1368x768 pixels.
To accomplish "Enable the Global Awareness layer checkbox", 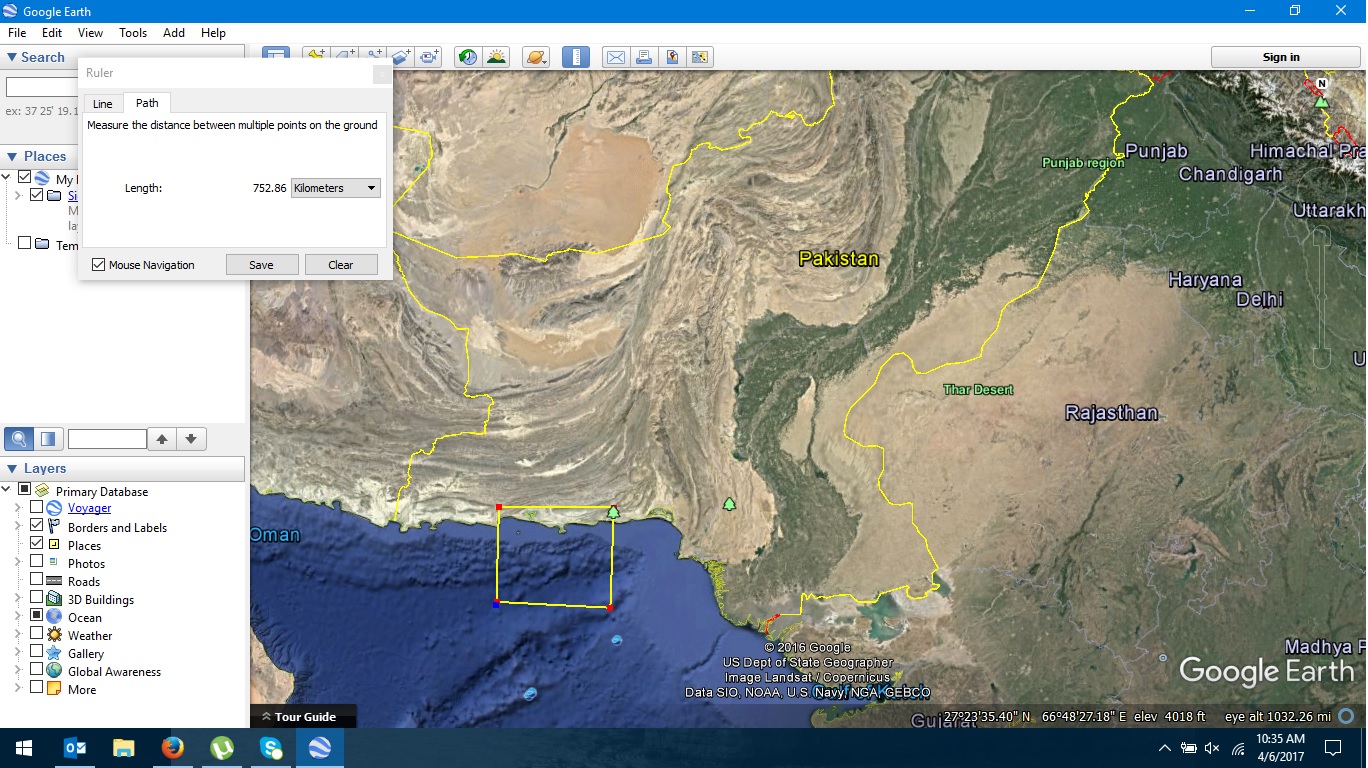I will point(37,669).
